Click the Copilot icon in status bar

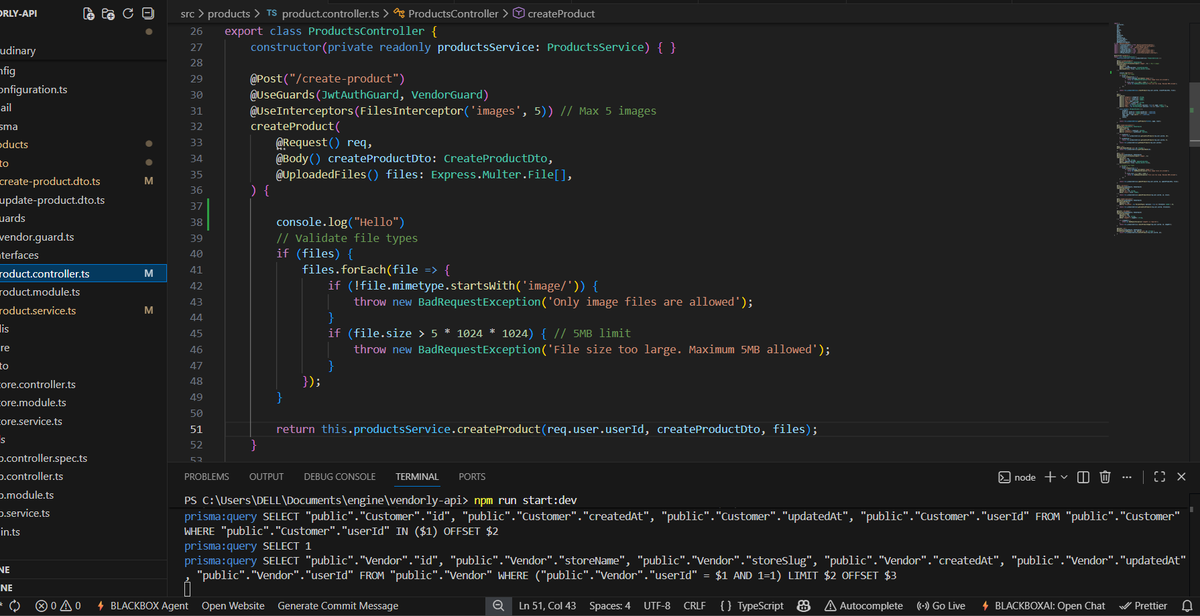(x=803, y=606)
